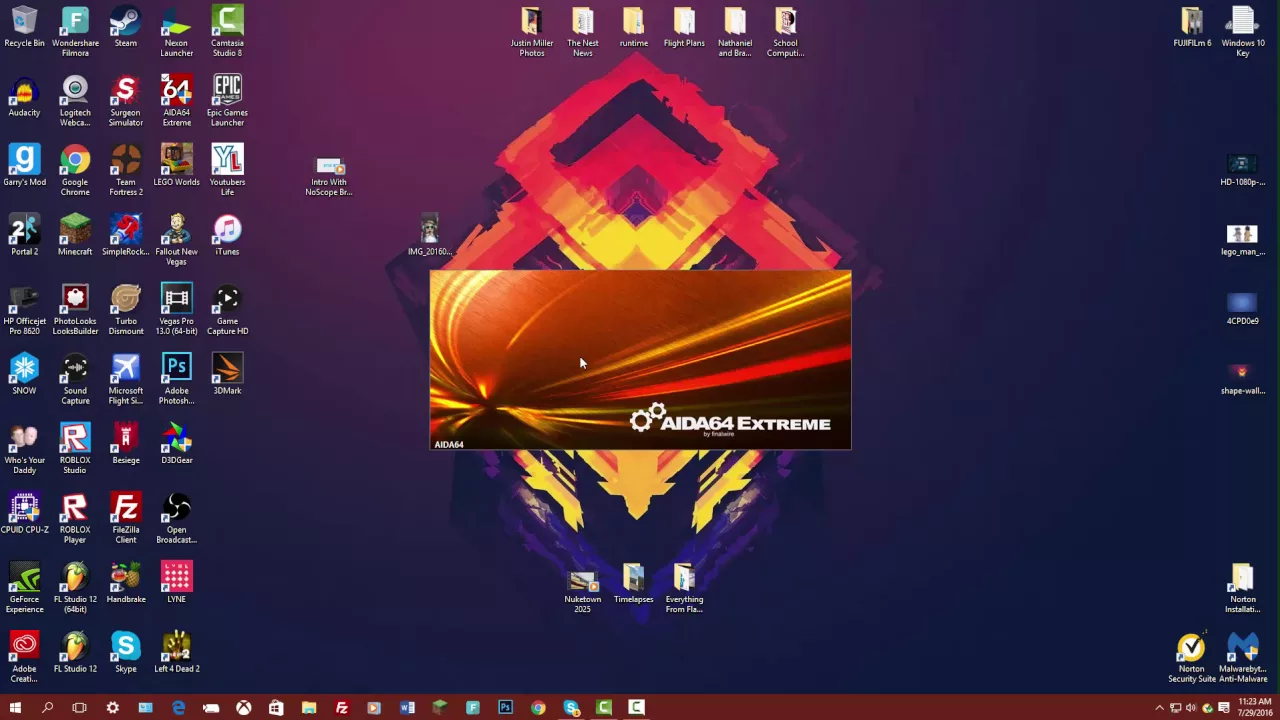Select Garry's Mod desktop icon
This screenshot has width=1280, height=720.
tap(24, 167)
